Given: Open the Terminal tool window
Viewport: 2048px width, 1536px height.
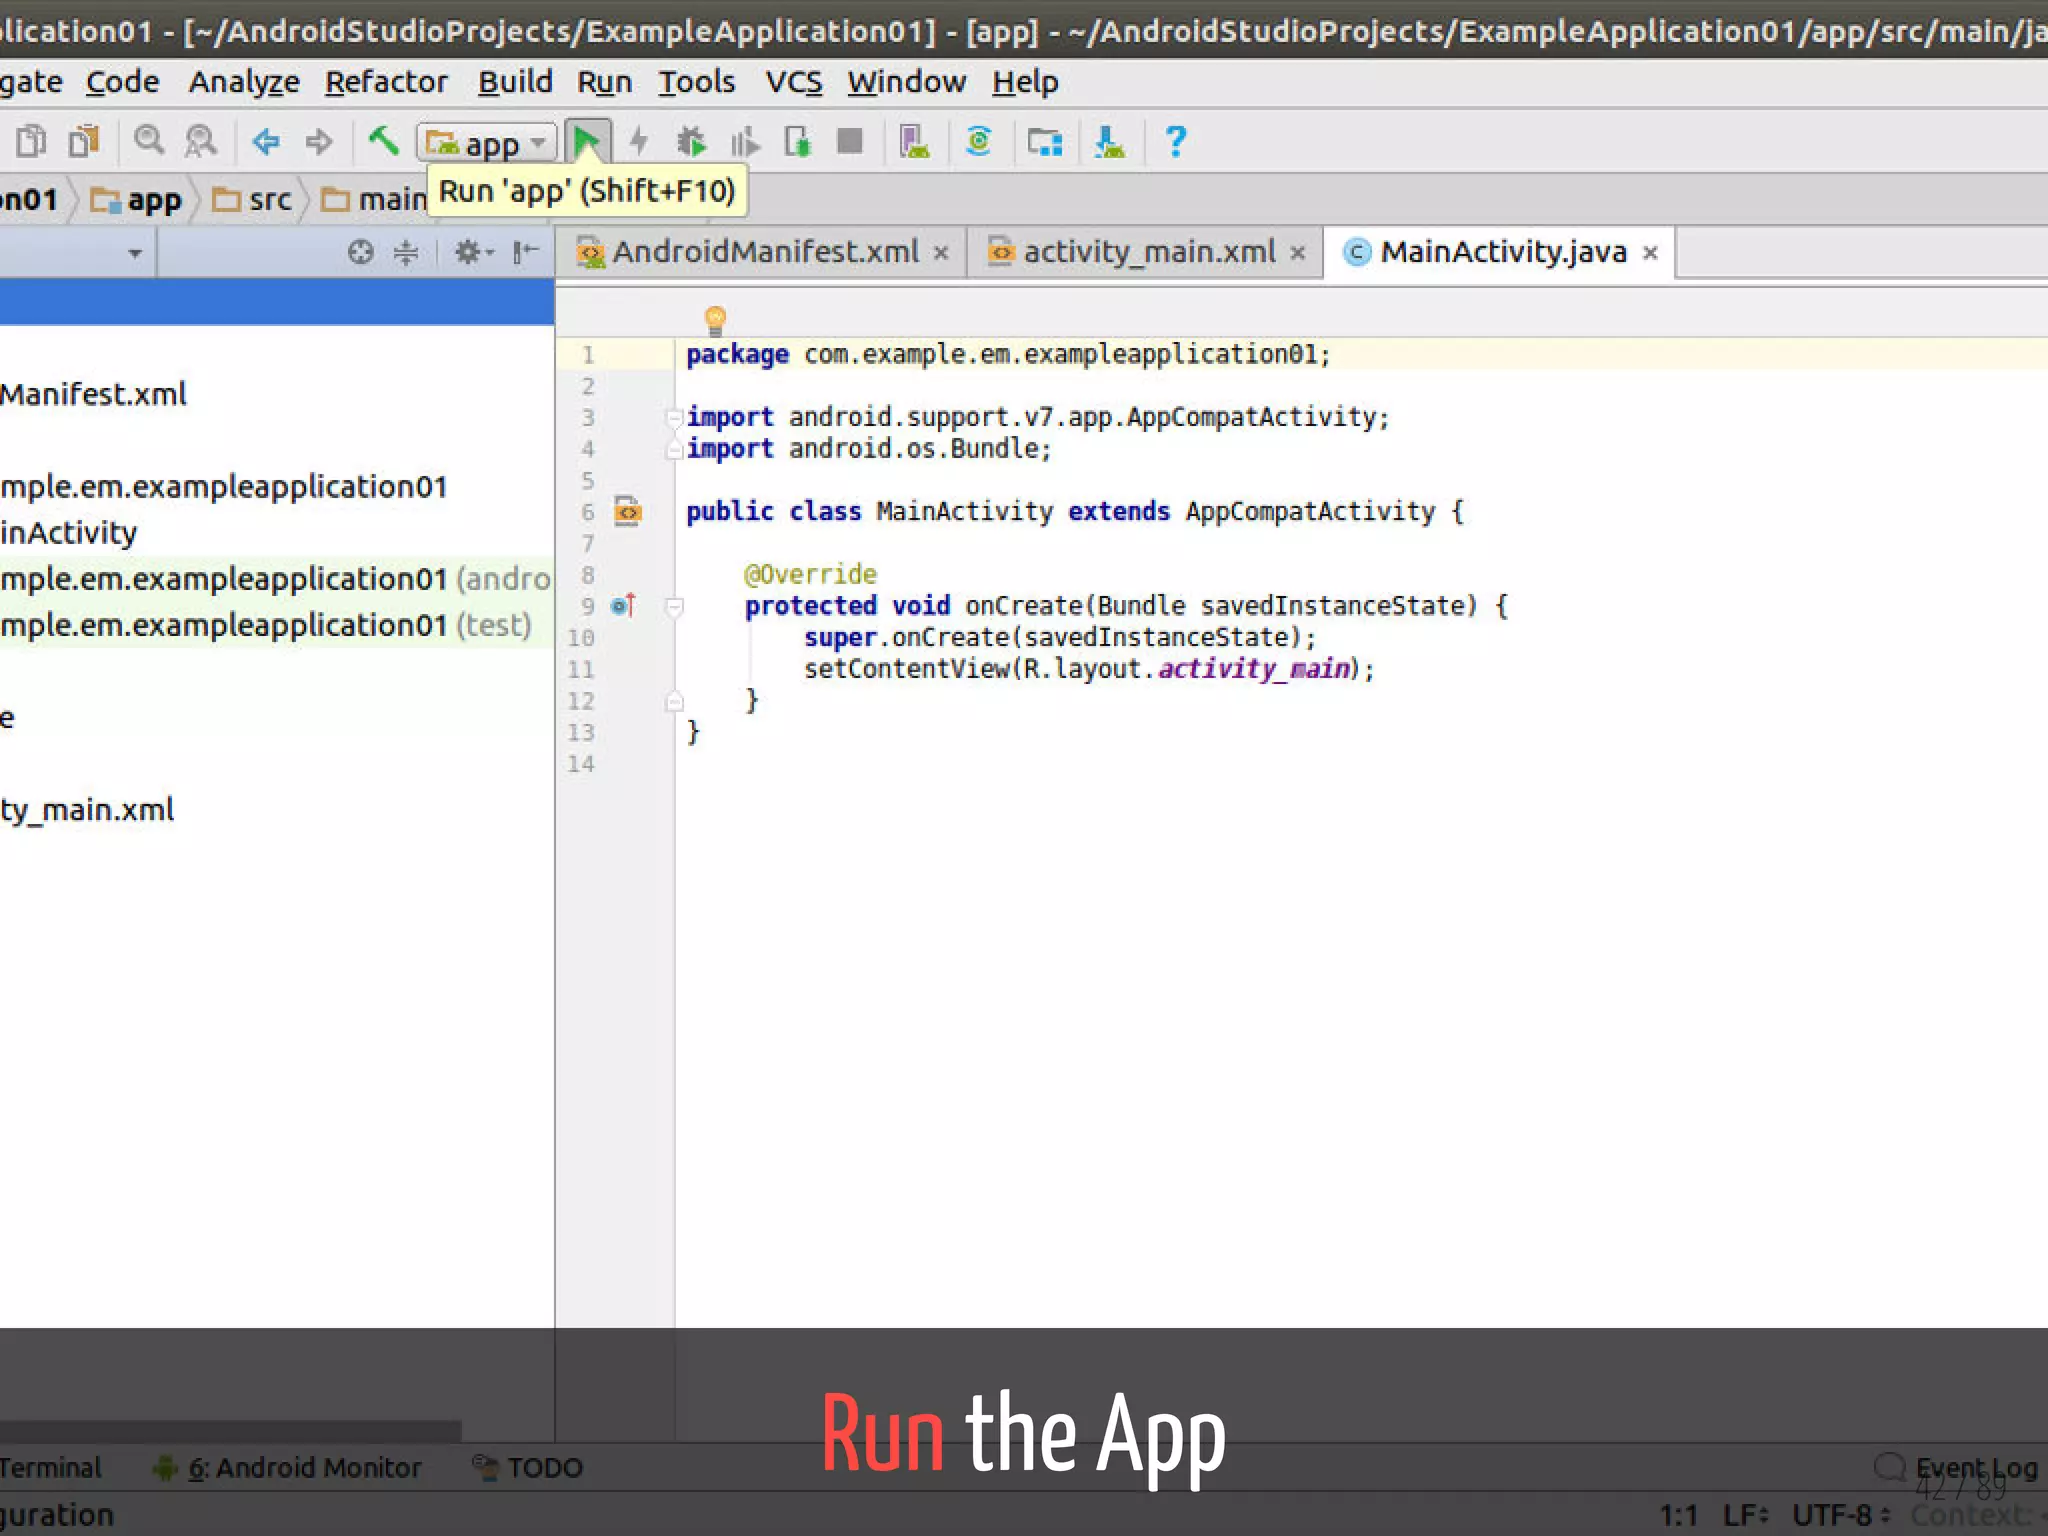Looking at the screenshot, I should tap(51, 1467).
